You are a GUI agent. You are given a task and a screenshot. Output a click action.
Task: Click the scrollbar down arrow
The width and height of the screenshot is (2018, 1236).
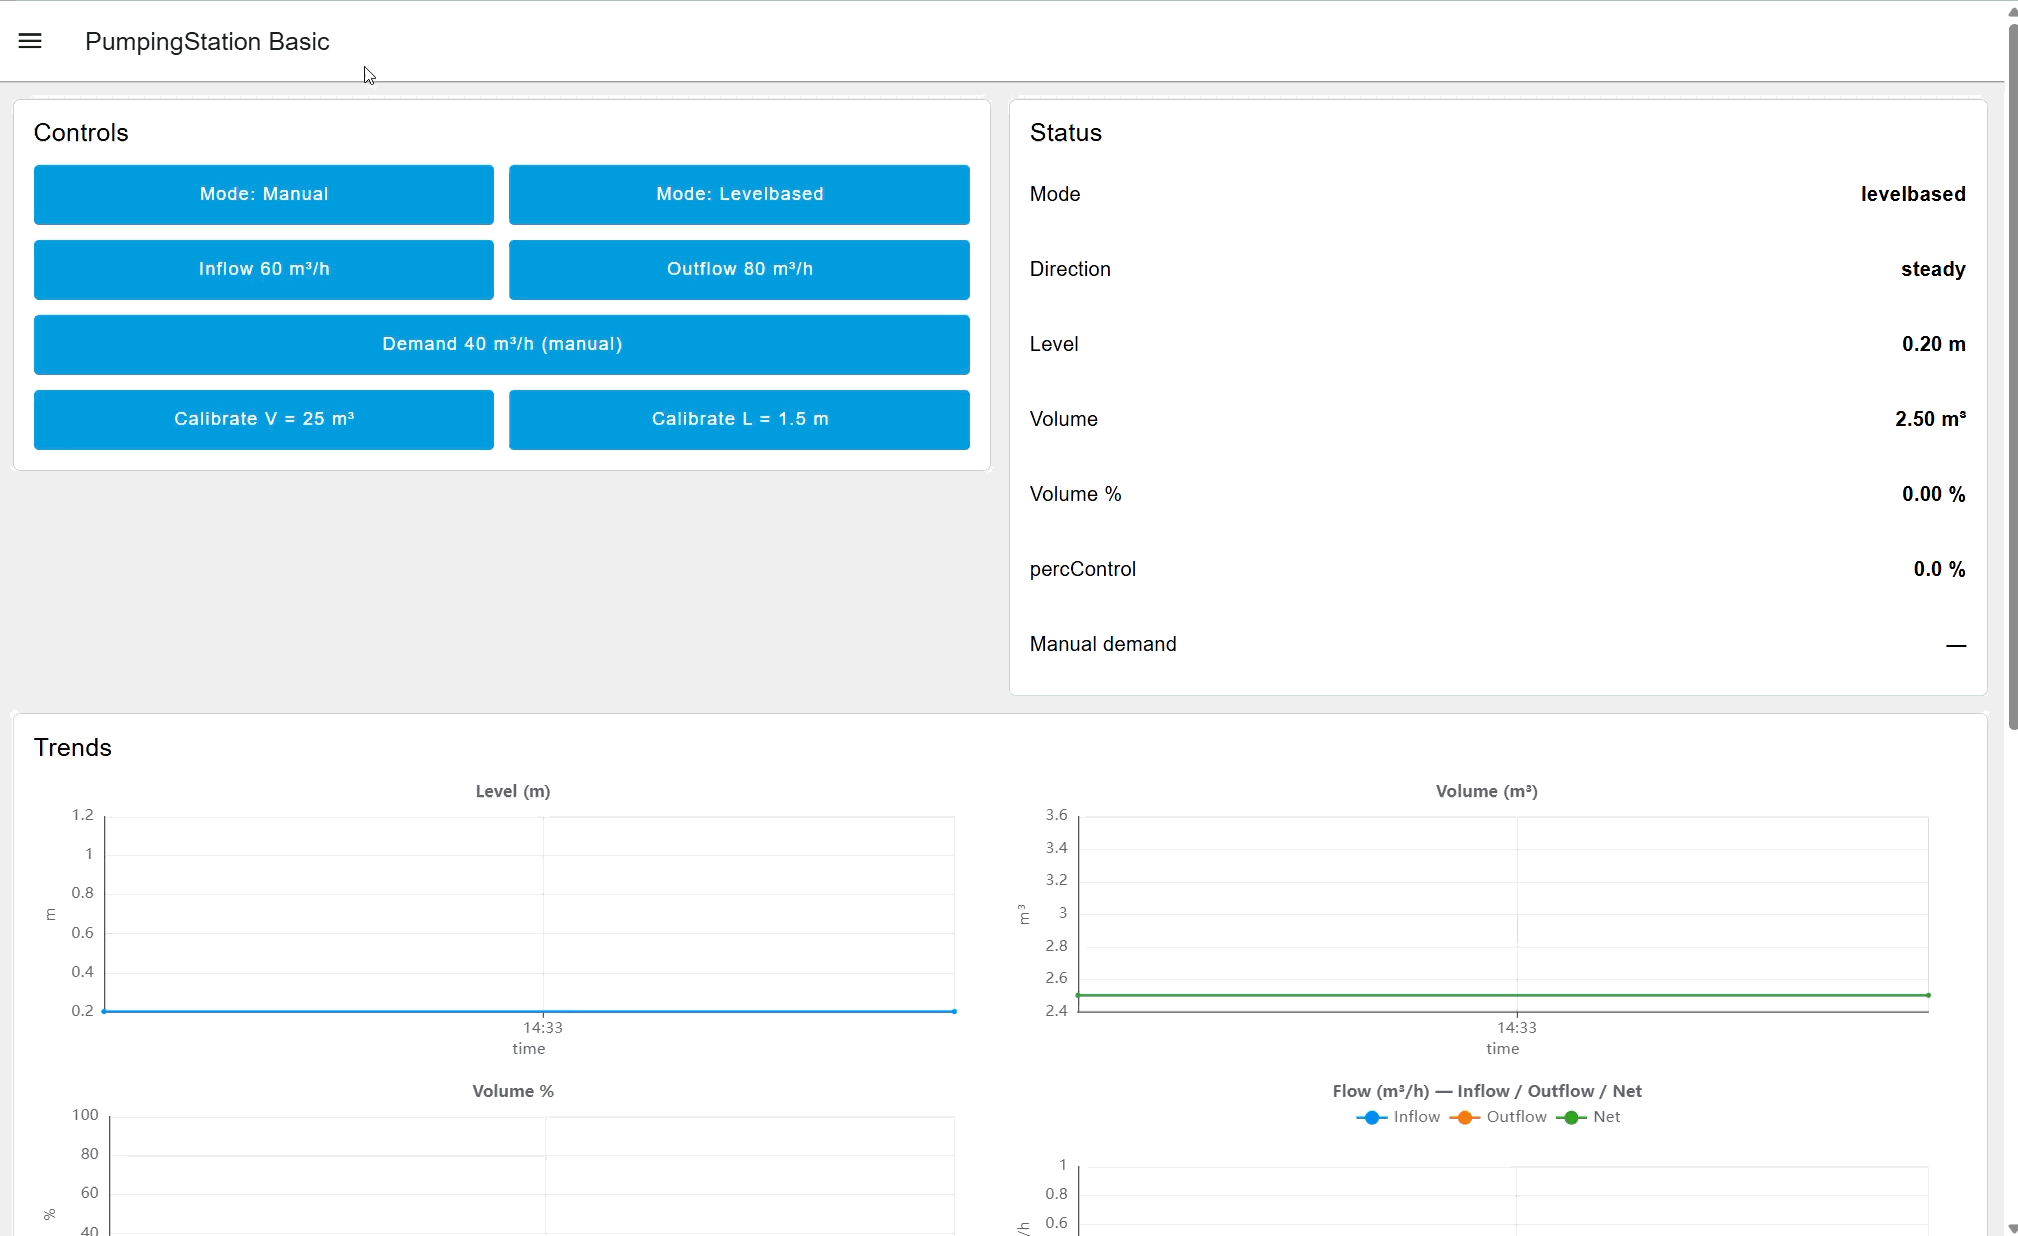[2012, 1228]
